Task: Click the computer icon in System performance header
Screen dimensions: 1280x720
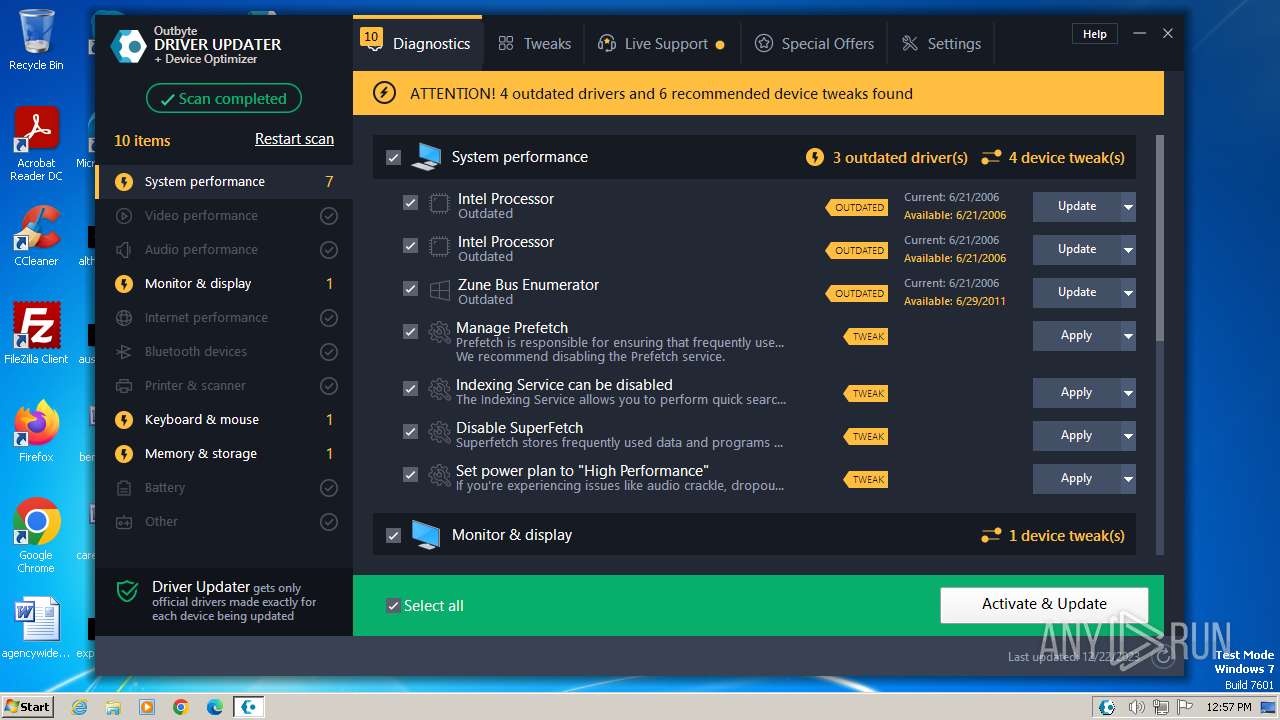Action: (426, 157)
